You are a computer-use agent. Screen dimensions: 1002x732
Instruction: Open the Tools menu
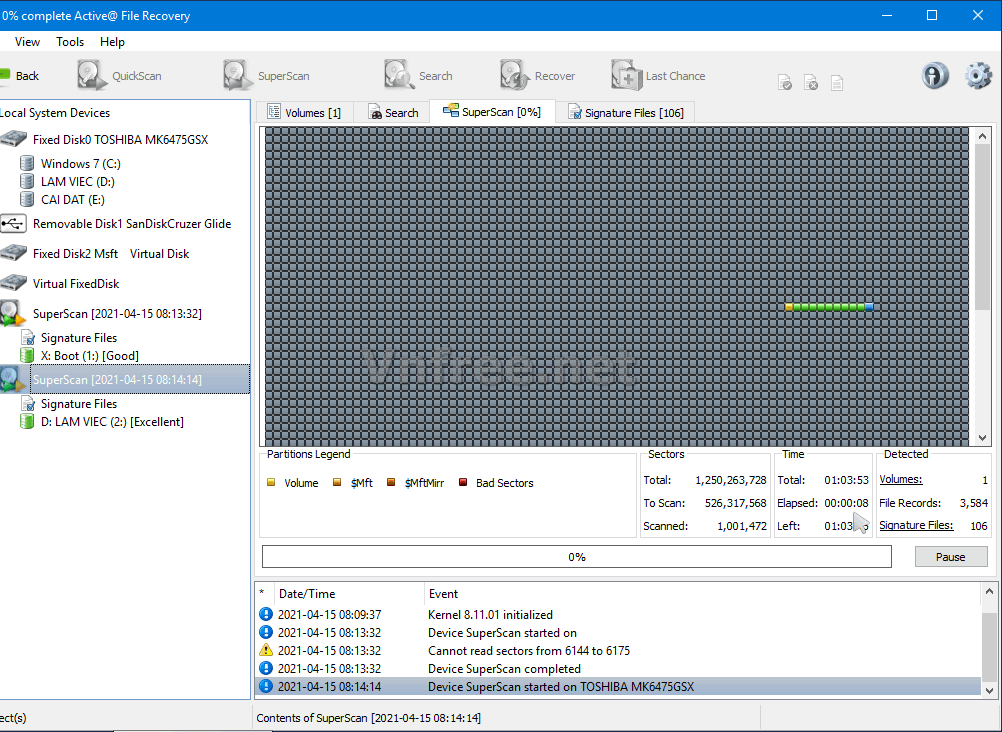pos(70,42)
